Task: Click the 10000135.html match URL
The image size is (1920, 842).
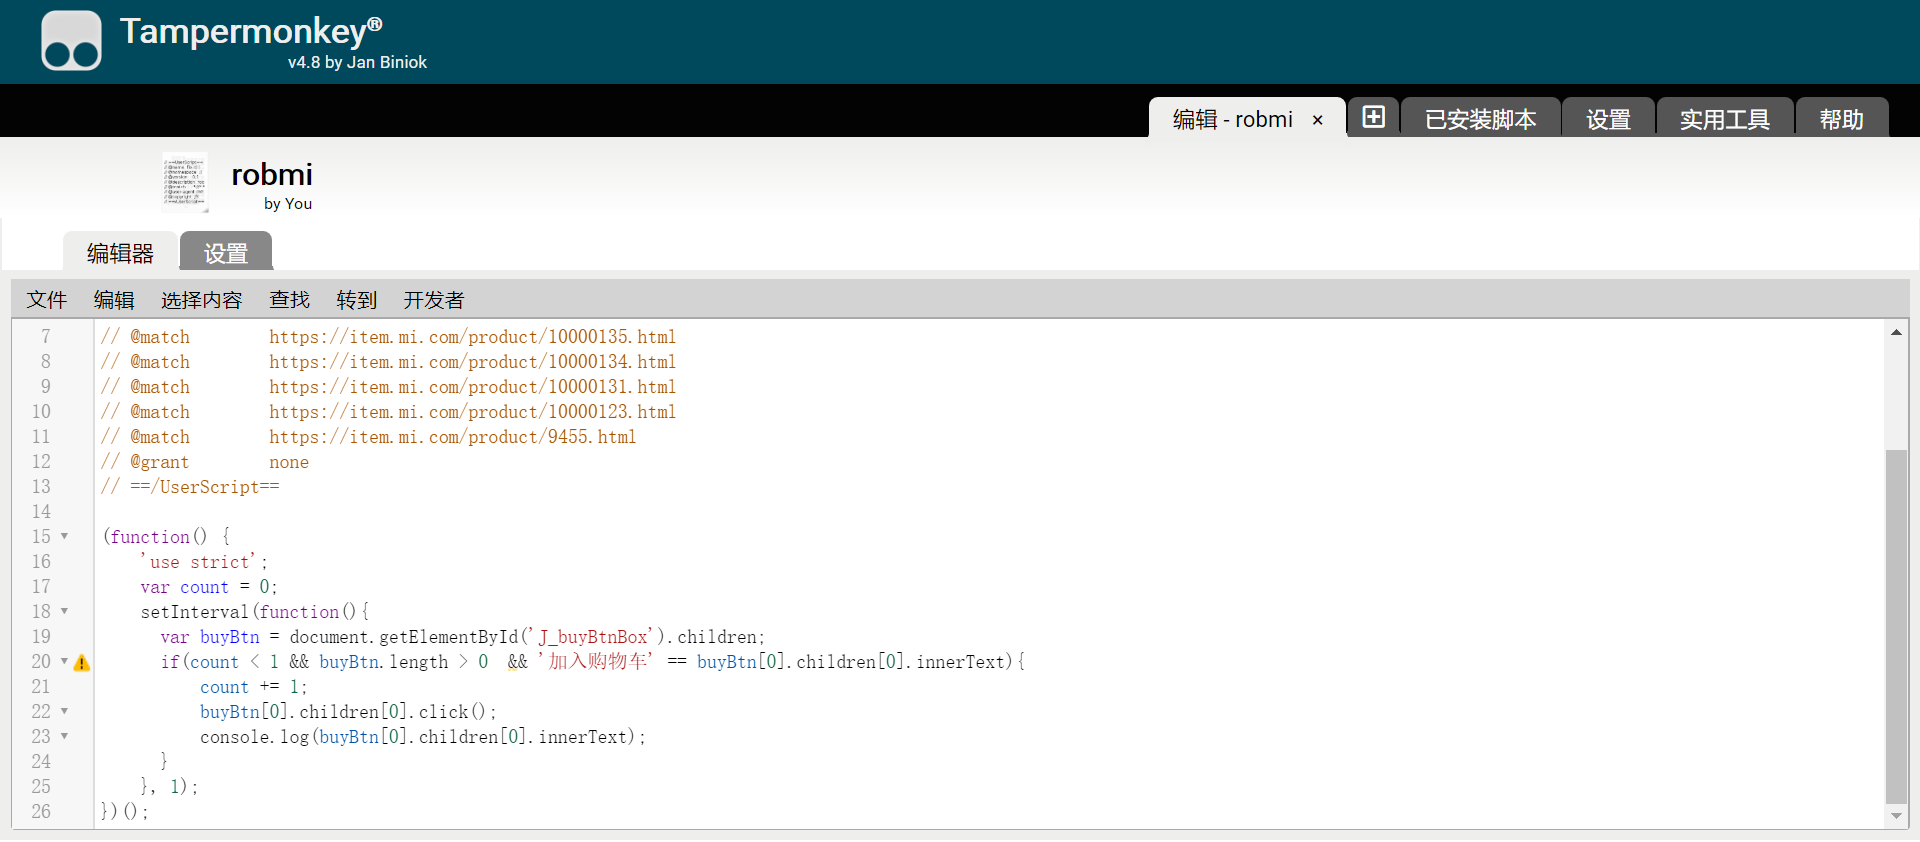Action: (472, 337)
